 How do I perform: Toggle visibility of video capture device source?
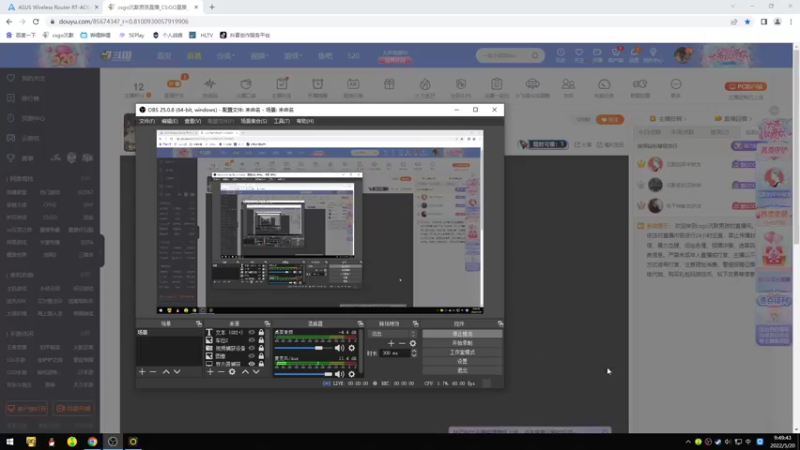(x=252, y=348)
